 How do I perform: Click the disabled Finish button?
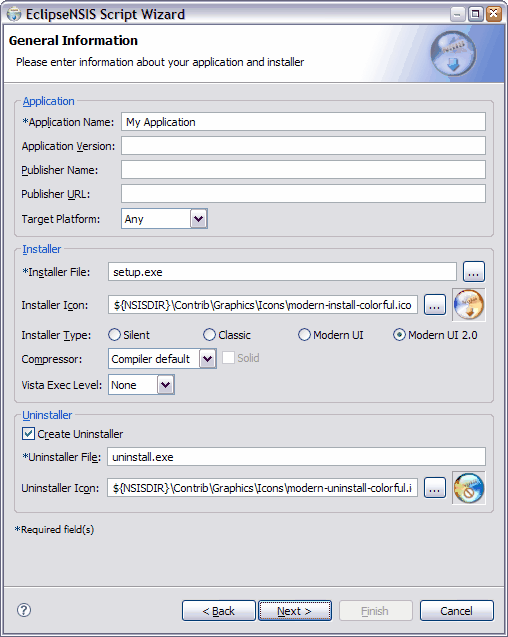[x=376, y=611]
